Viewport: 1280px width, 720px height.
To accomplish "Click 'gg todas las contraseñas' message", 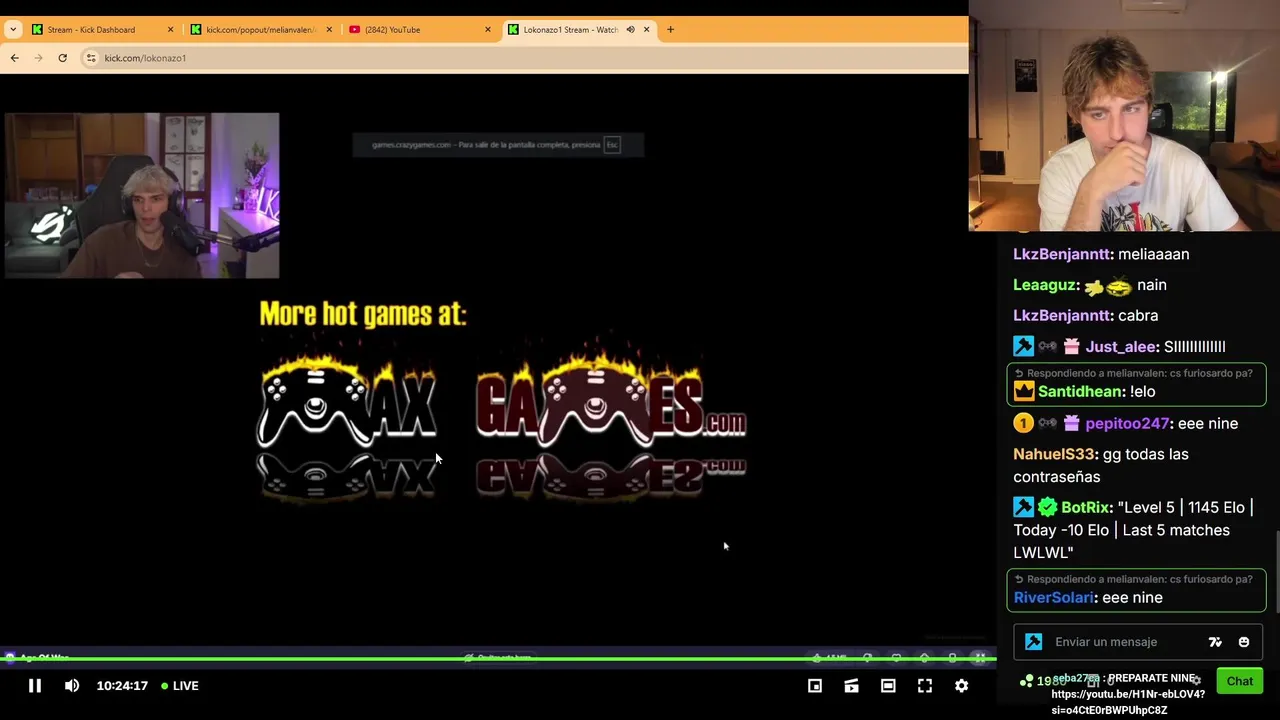I will pyautogui.click(x=1101, y=465).
